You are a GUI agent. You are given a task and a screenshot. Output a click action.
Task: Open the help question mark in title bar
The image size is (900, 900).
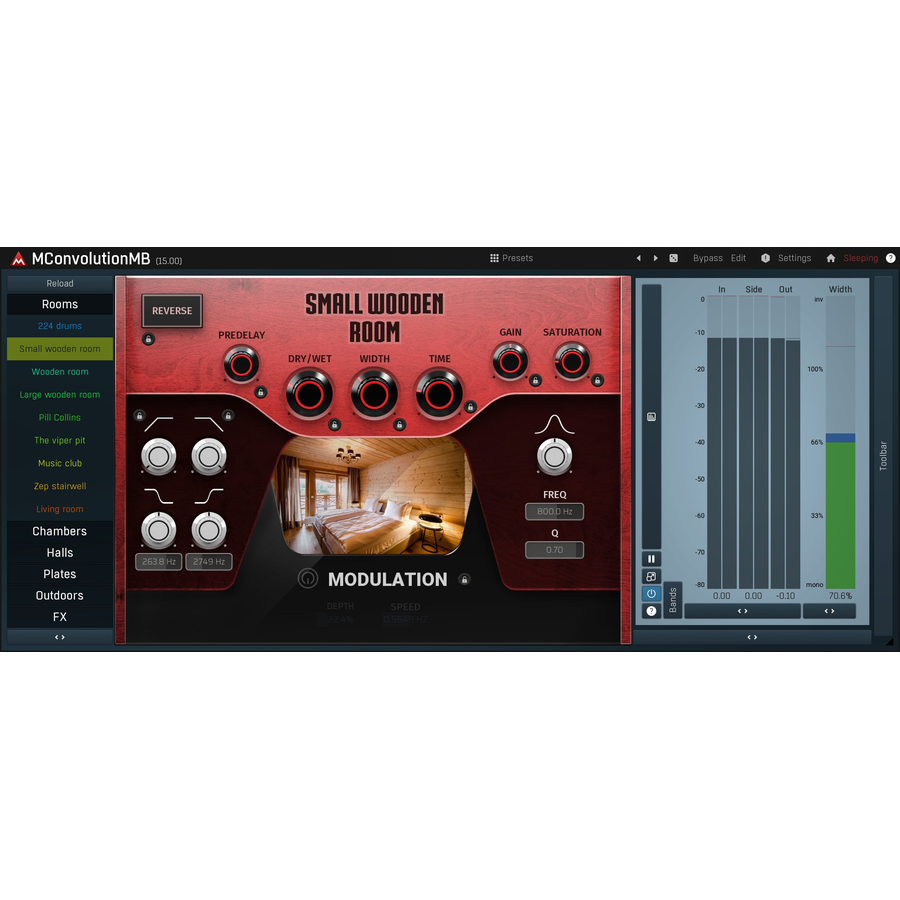pos(890,258)
